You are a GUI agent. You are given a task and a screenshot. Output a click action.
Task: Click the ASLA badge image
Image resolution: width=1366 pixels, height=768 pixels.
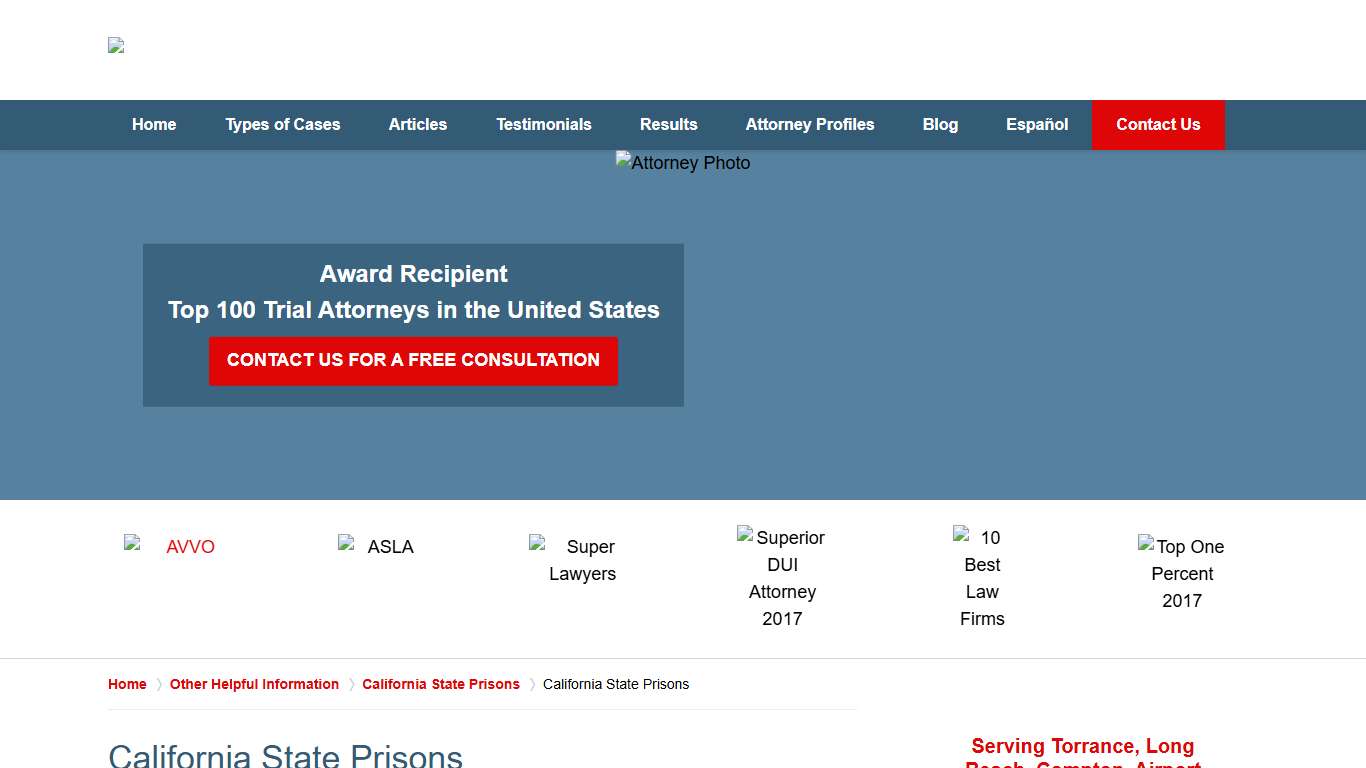click(x=377, y=546)
